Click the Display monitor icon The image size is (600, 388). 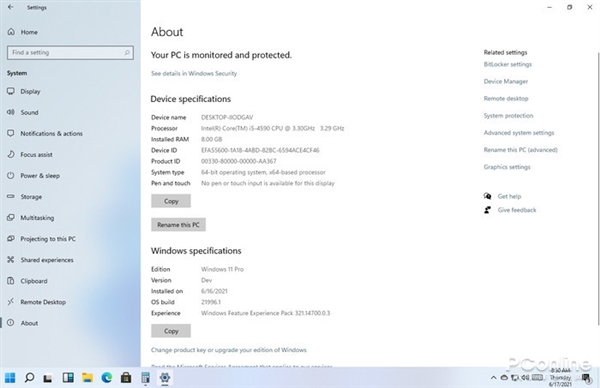pos(11,91)
